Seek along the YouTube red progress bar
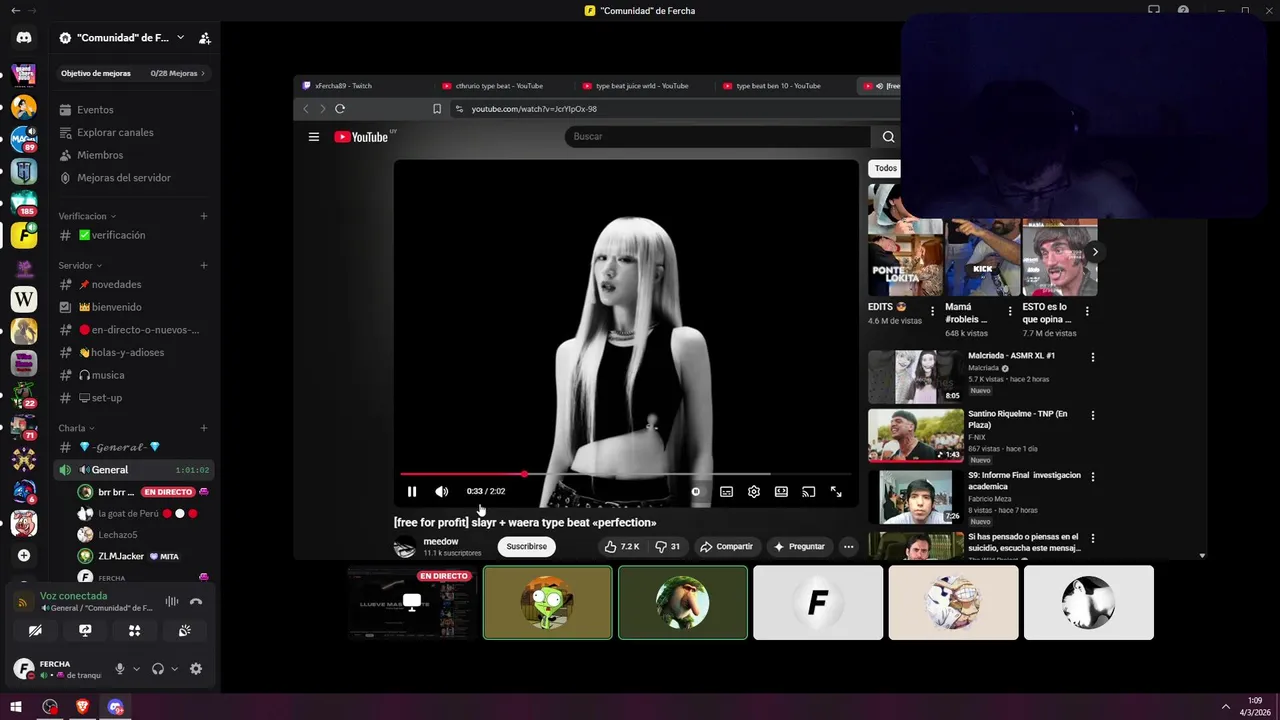 (x=625, y=474)
